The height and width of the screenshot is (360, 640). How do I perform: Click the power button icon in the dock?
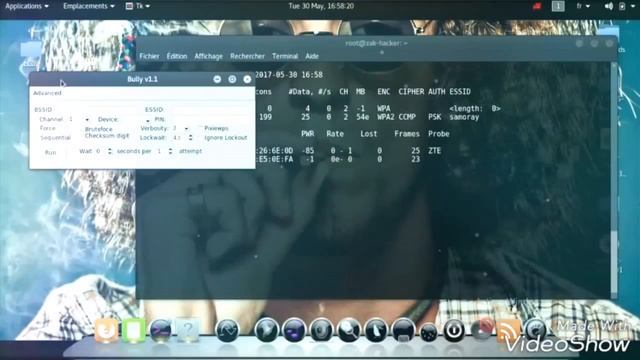click(454, 330)
